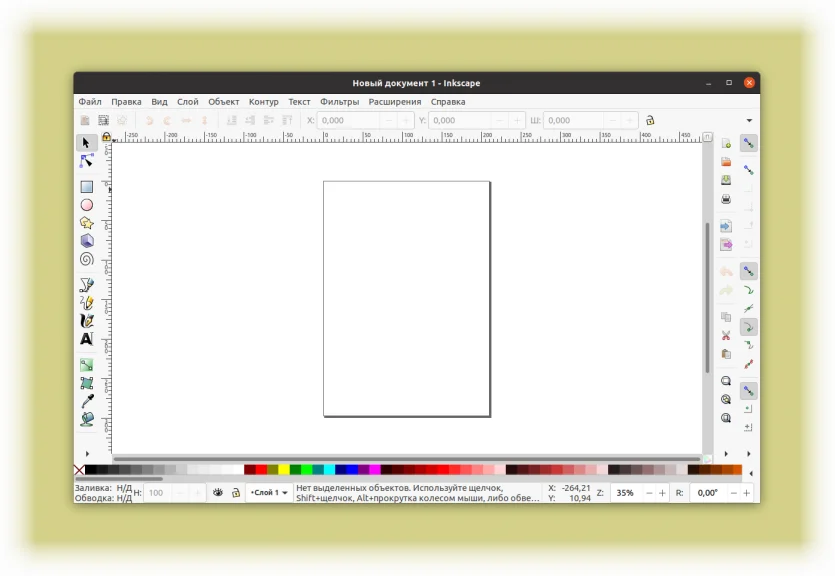Select the Dropper color picker tool

pyautogui.click(x=87, y=401)
